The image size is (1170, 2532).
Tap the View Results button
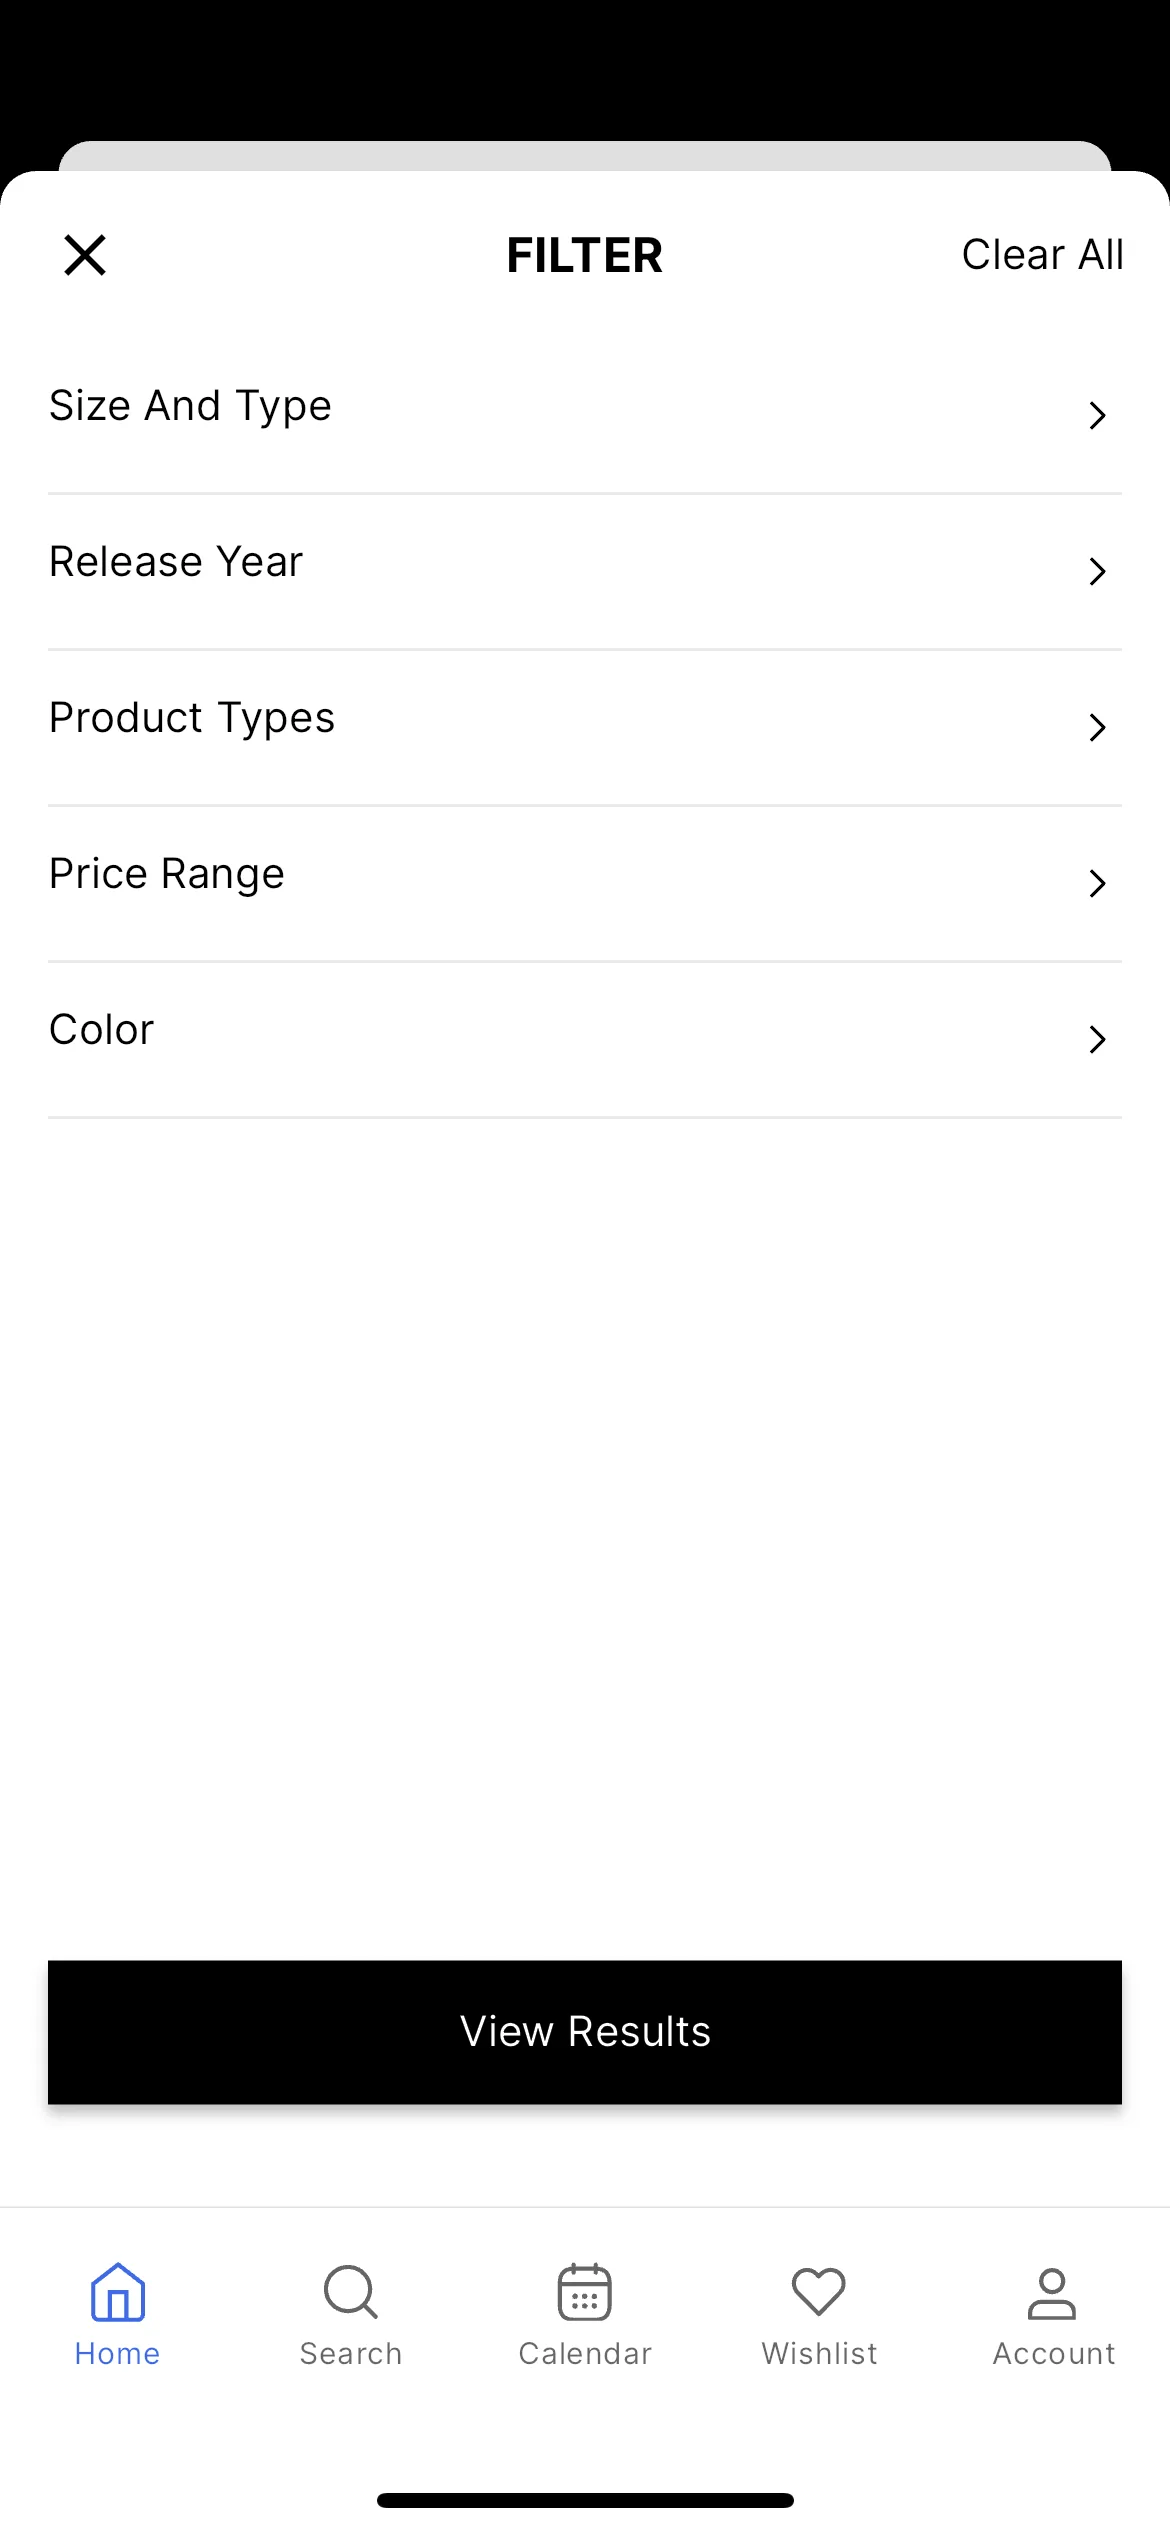[x=585, y=2032]
